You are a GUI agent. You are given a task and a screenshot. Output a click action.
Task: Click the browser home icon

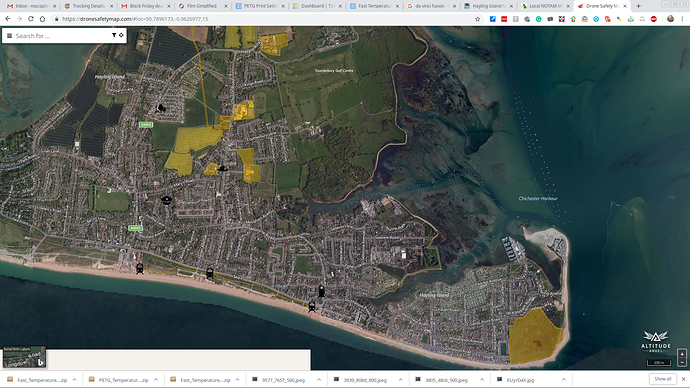click(x=42, y=19)
